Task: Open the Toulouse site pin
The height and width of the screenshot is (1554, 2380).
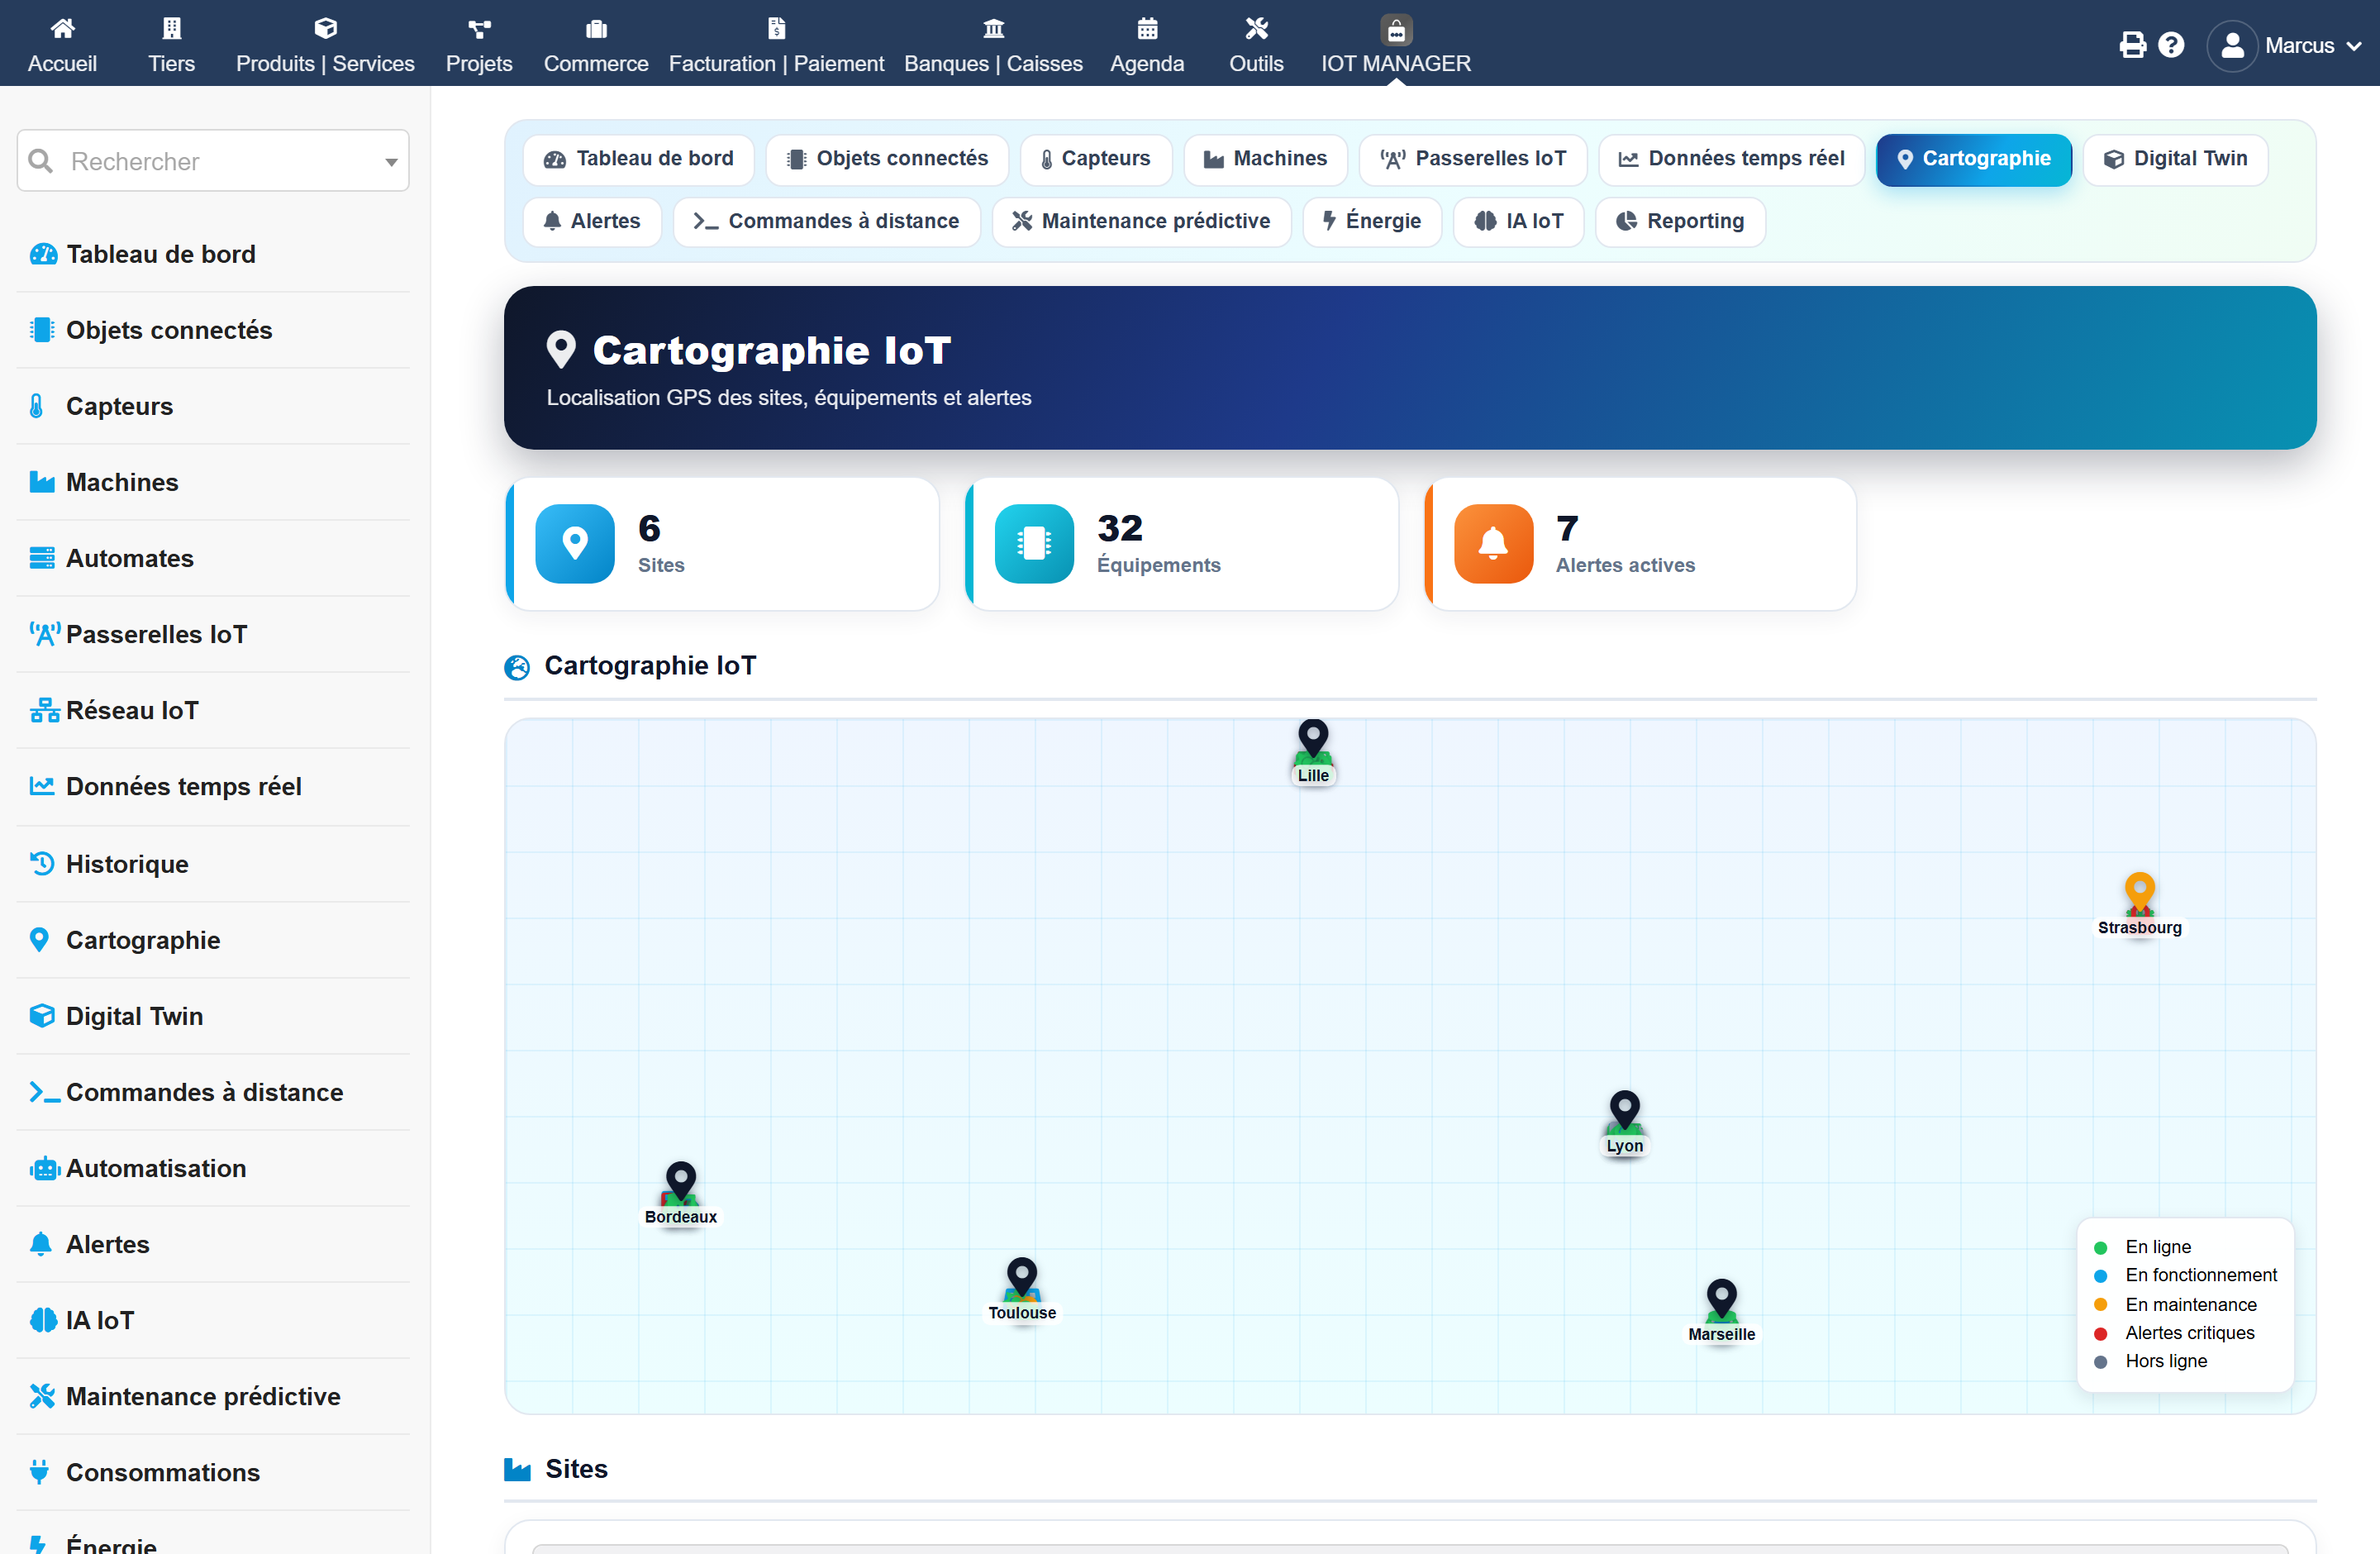Action: (x=1021, y=1277)
